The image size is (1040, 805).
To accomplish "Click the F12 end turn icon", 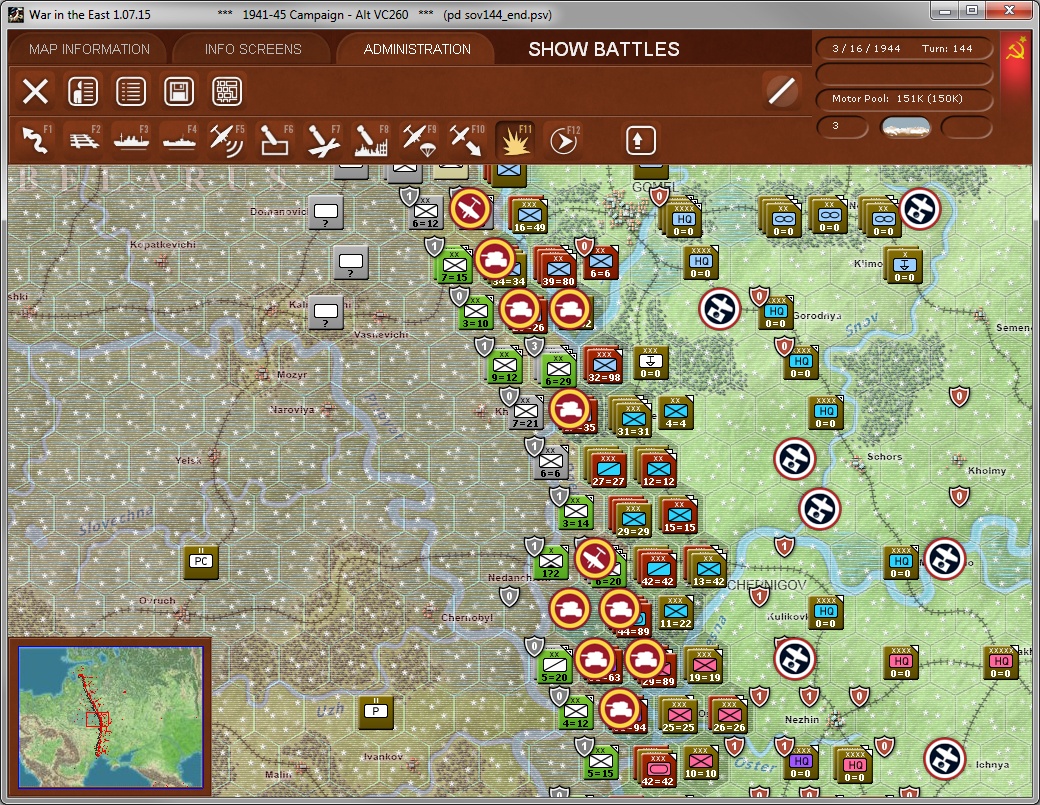I will coord(563,141).
